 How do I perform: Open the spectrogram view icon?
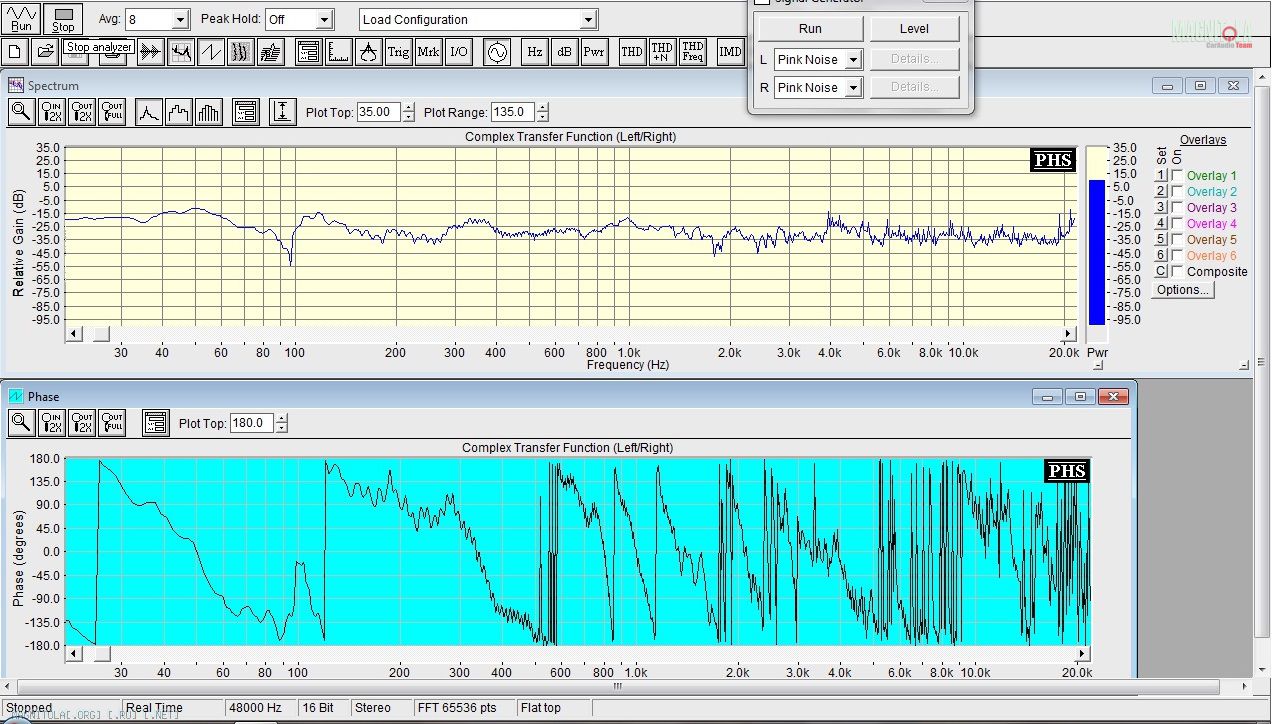pyautogui.click(x=240, y=52)
